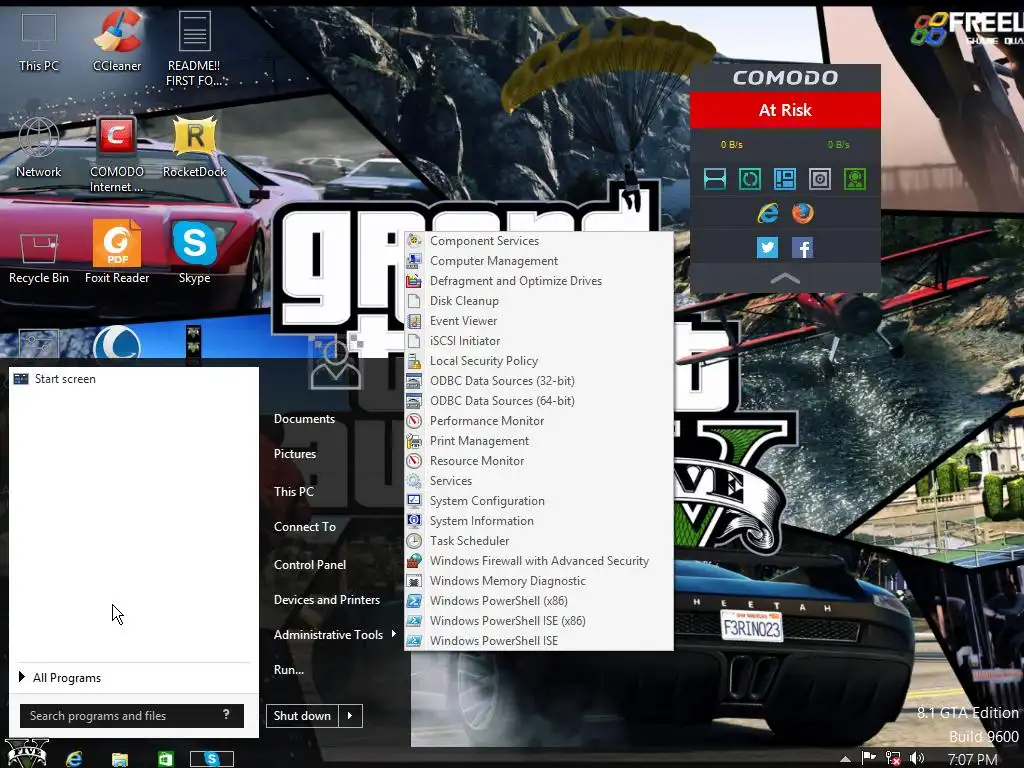Click the COMODO widget task manager layout icon
The width and height of the screenshot is (1024, 768).
tap(784, 179)
